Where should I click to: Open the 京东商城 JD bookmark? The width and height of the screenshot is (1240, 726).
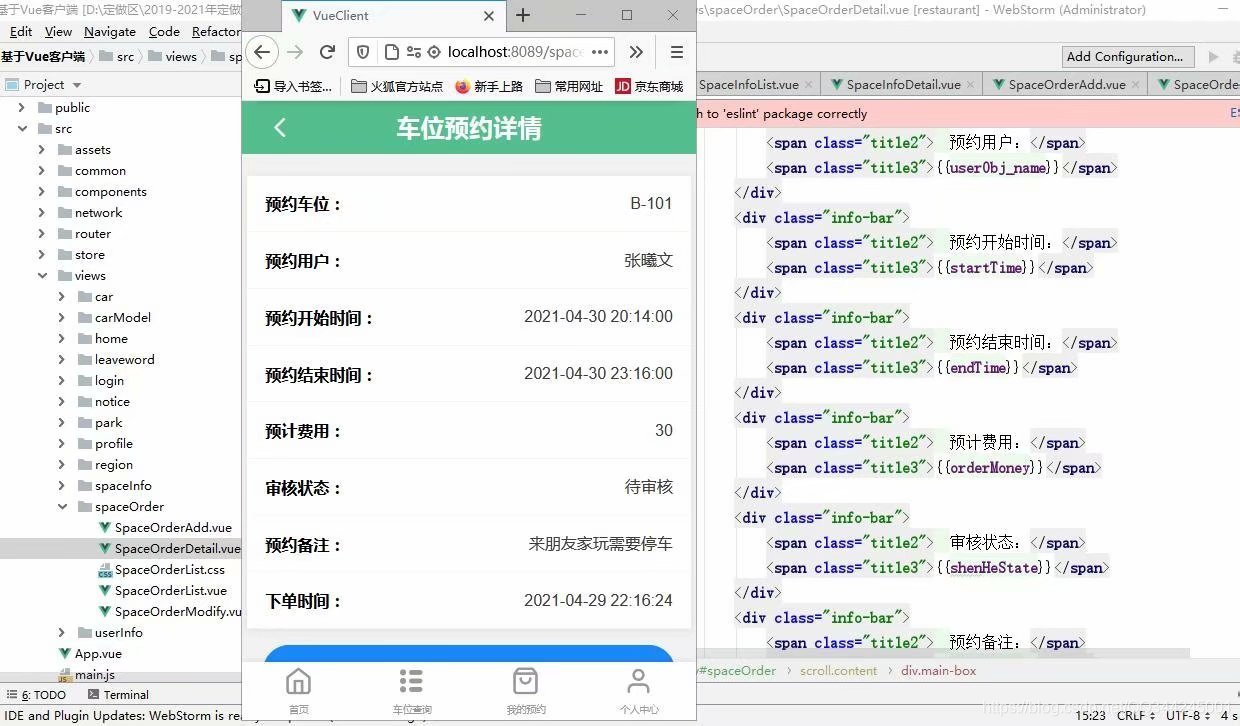[x=649, y=86]
